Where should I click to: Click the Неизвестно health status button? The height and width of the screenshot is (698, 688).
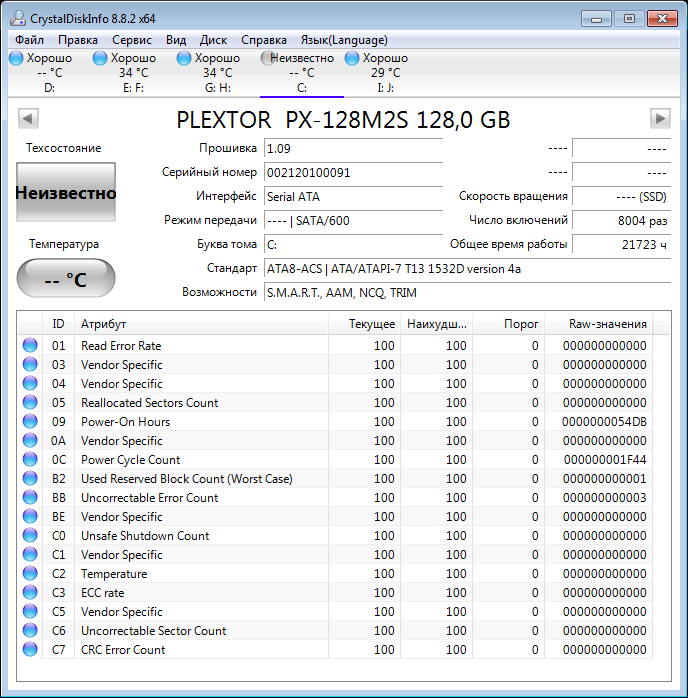coord(66,192)
